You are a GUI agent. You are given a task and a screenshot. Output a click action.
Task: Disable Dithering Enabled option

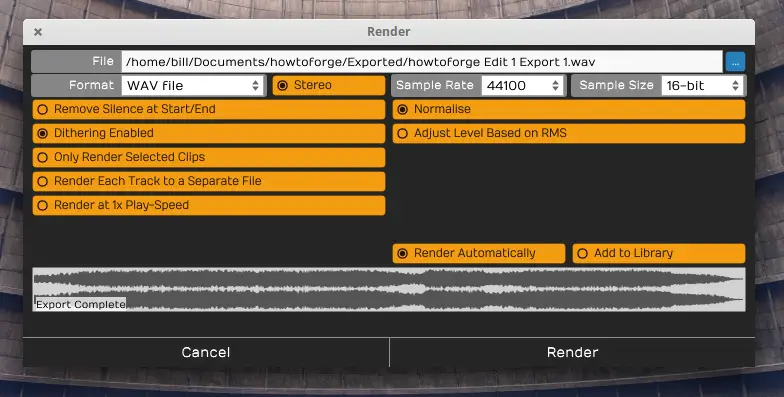click(208, 134)
